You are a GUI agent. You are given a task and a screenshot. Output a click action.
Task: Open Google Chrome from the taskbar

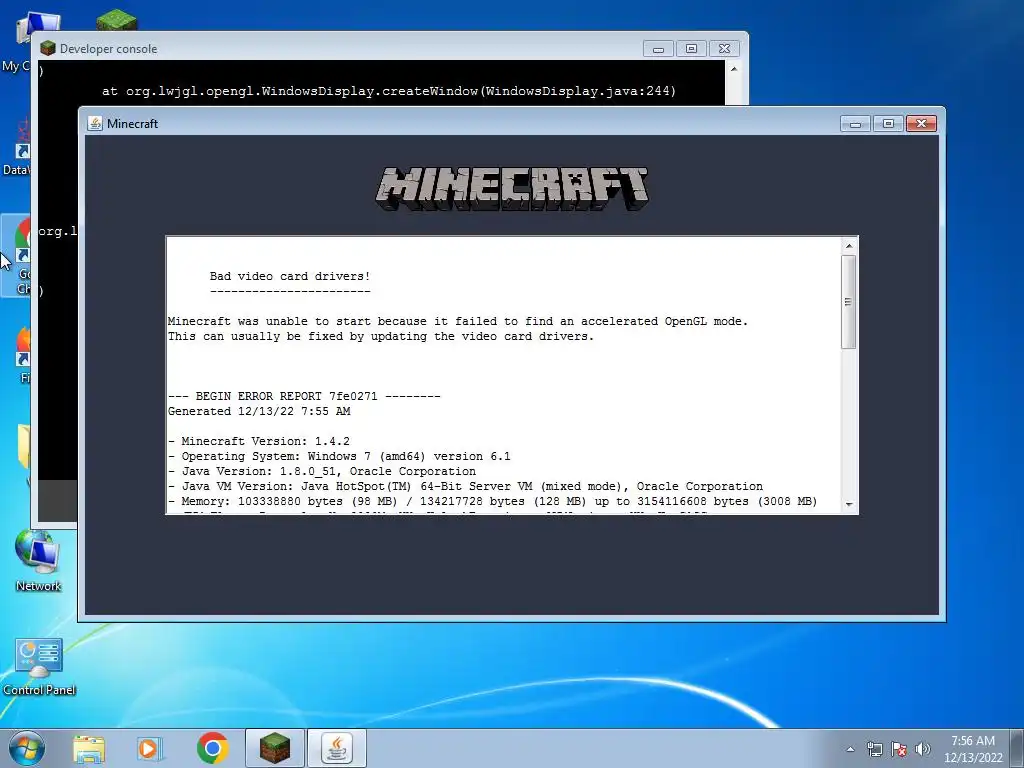pos(212,748)
